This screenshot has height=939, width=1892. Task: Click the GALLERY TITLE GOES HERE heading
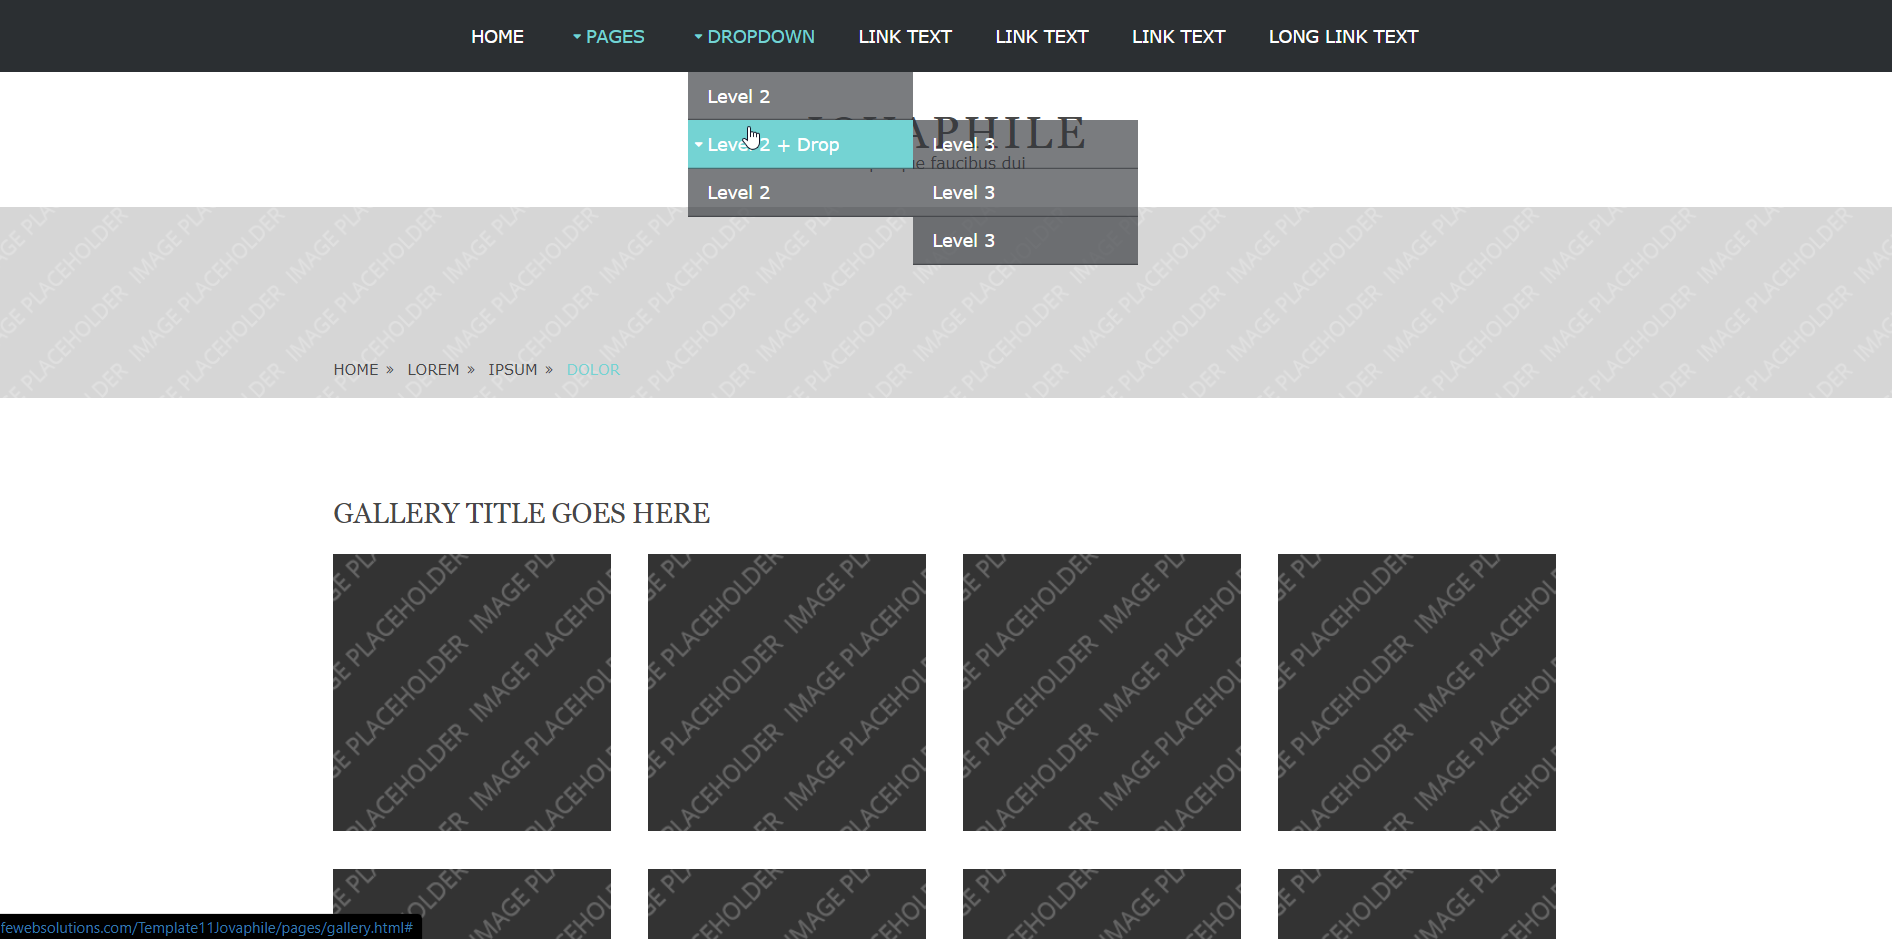click(521, 513)
